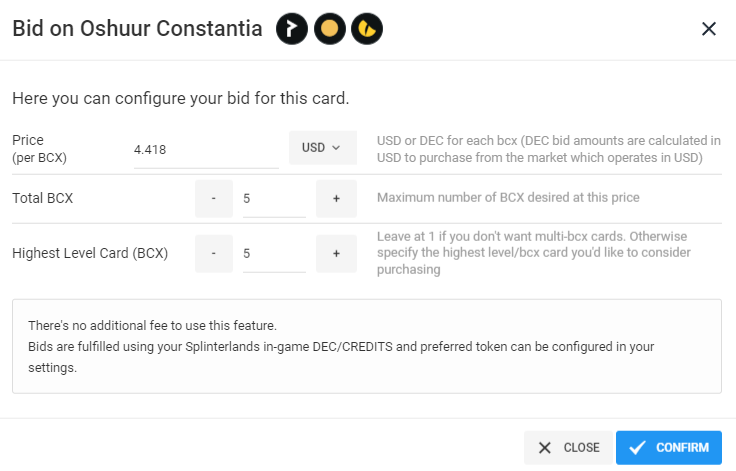The width and height of the screenshot is (736, 471).
Task: Click the no additional fee info box
Action: click(367, 346)
